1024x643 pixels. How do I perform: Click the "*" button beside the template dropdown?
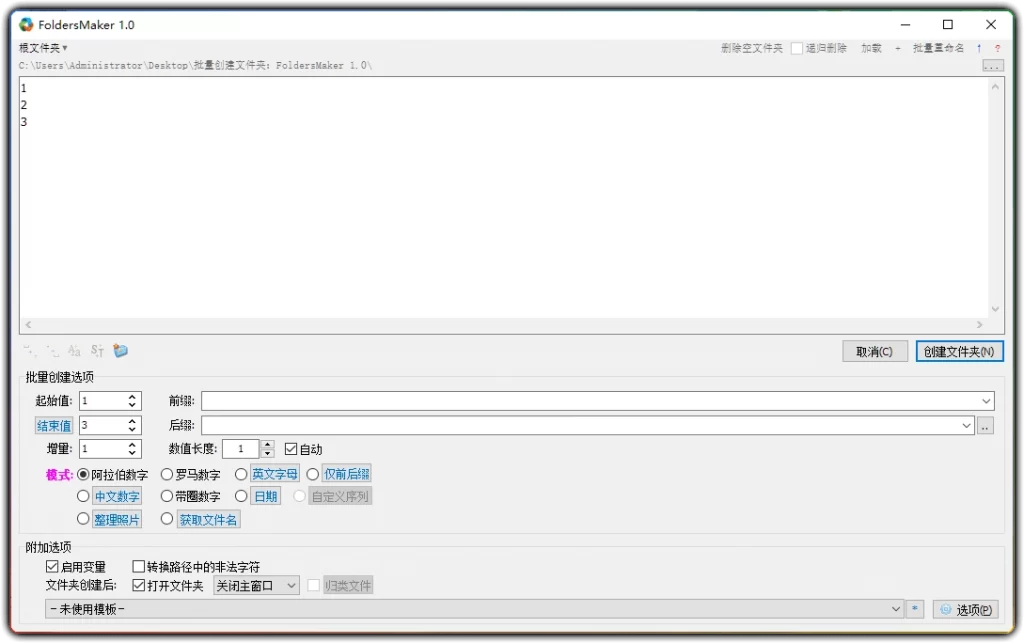914,608
